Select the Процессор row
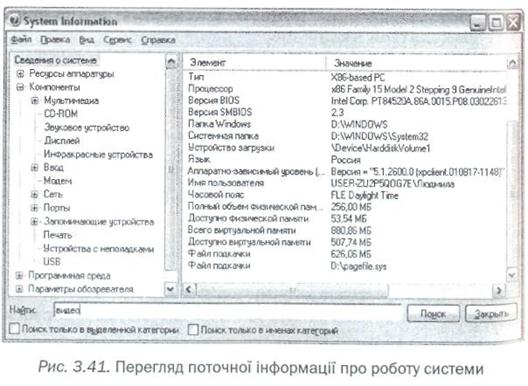Image resolution: width=528 pixels, height=386 pixels. 347,89
